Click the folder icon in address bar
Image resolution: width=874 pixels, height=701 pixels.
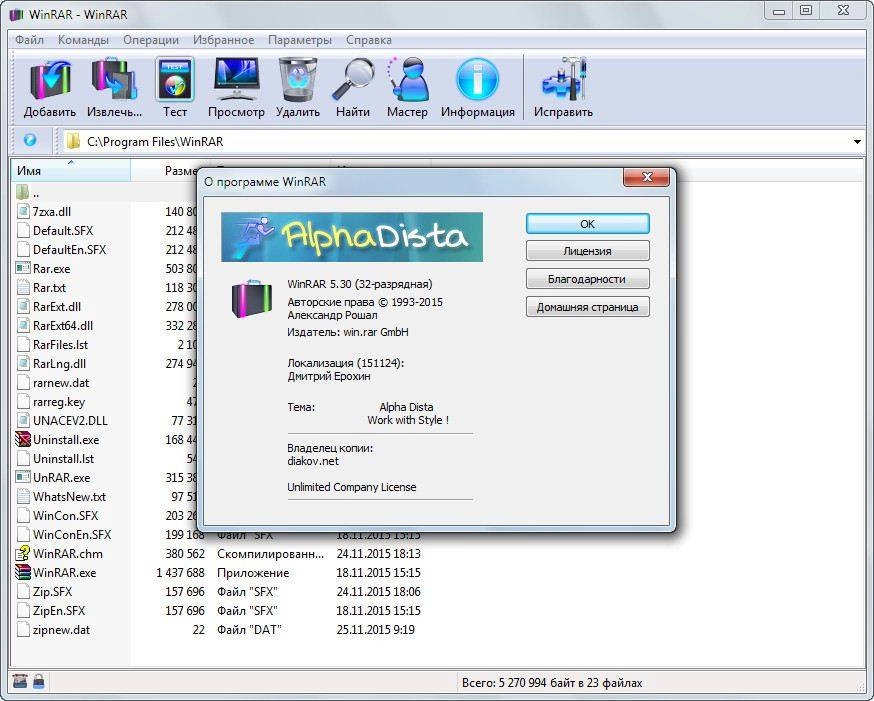[x=73, y=141]
